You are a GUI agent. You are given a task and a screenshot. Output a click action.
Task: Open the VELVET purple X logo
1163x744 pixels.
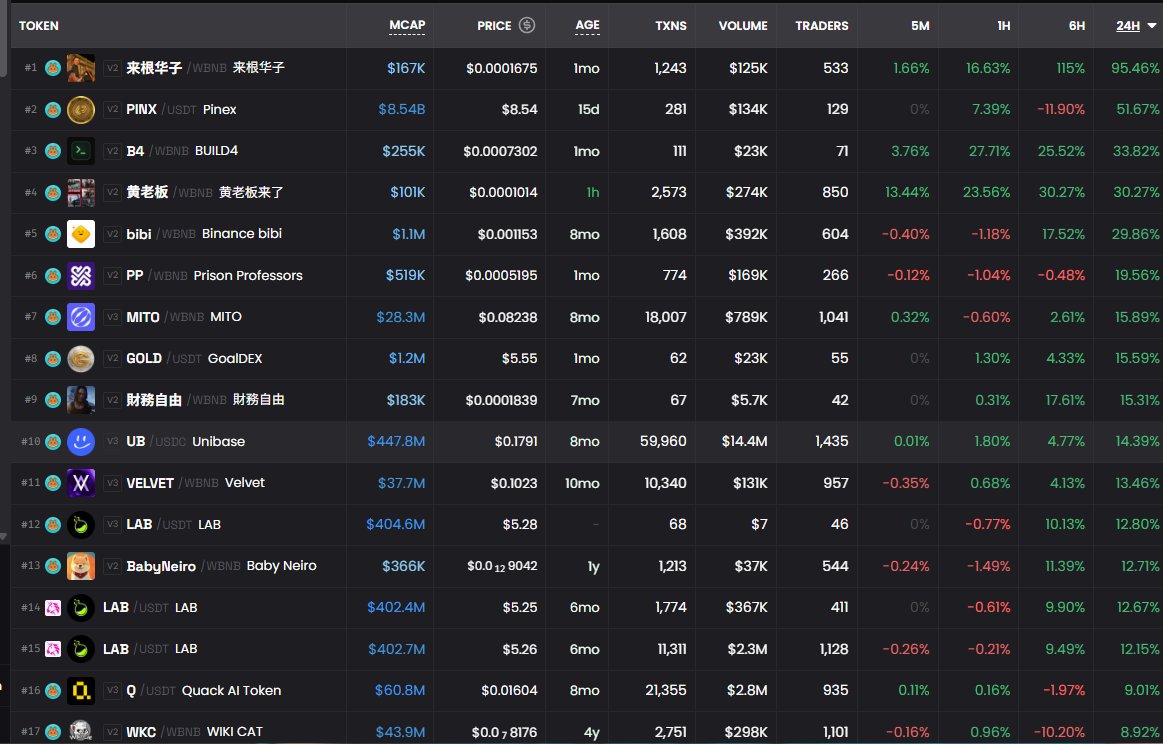pos(81,484)
